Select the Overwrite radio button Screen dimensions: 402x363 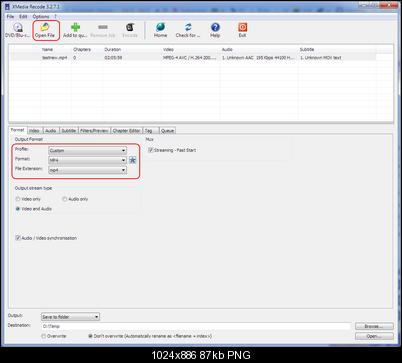(x=43, y=336)
